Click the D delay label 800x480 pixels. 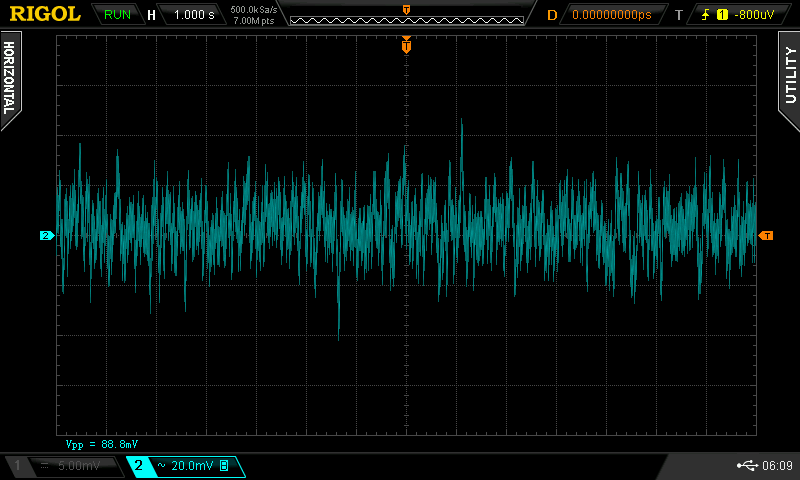click(552, 15)
